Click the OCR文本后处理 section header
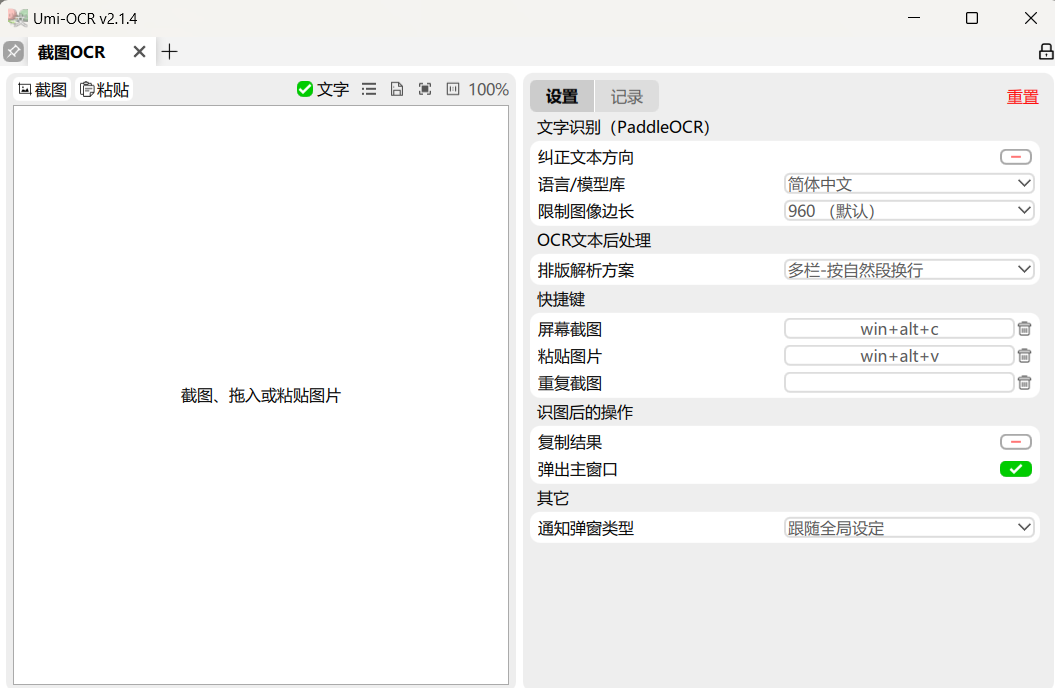Image resolution: width=1055 pixels, height=688 pixels. click(593, 240)
